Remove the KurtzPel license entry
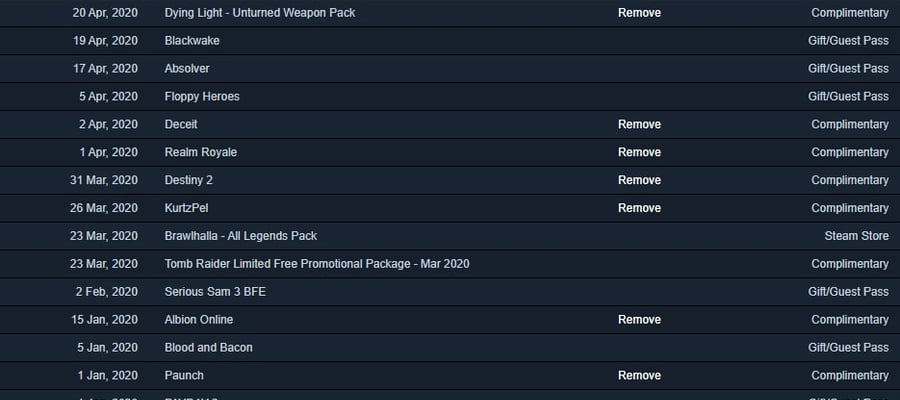 click(639, 208)
